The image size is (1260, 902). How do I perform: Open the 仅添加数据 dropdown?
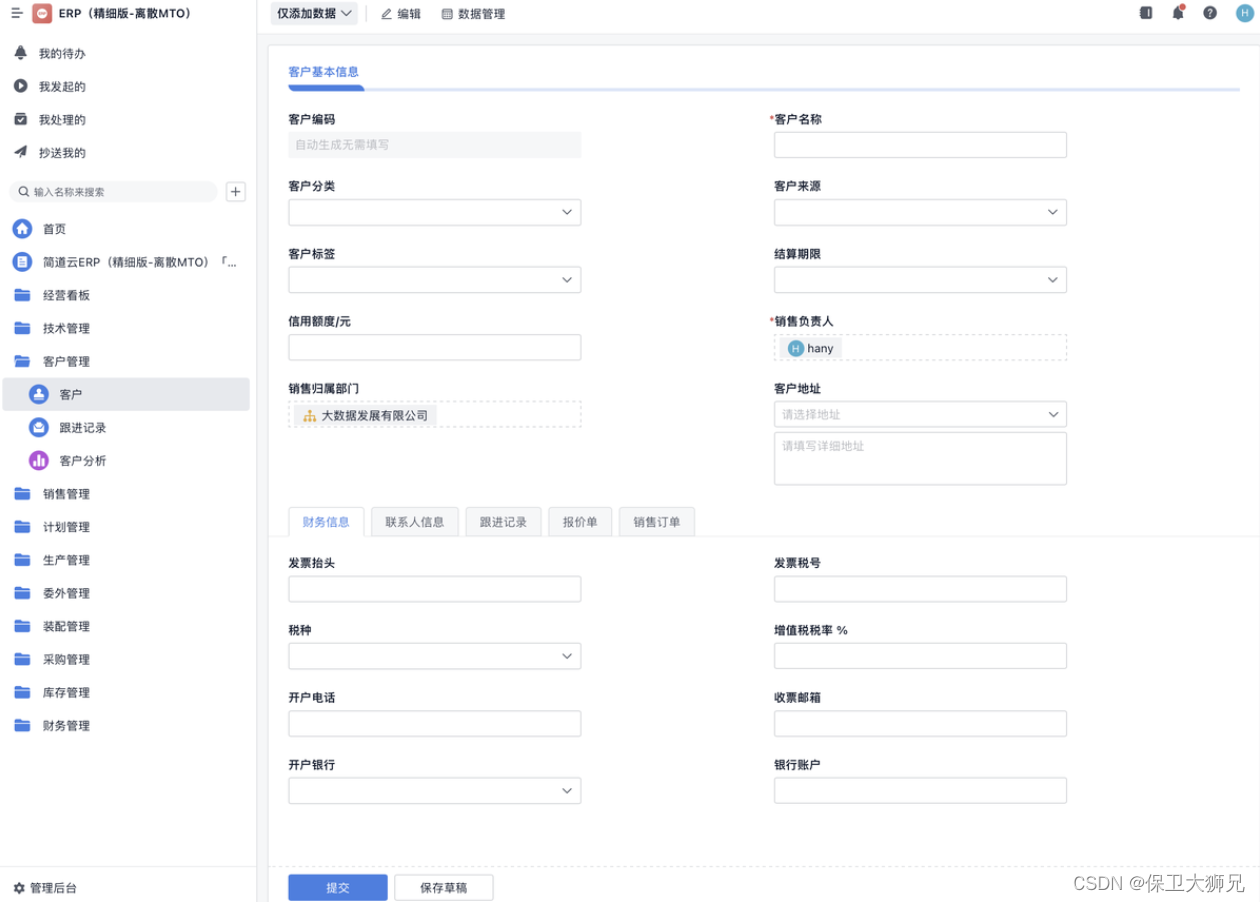tap(314, 13)
